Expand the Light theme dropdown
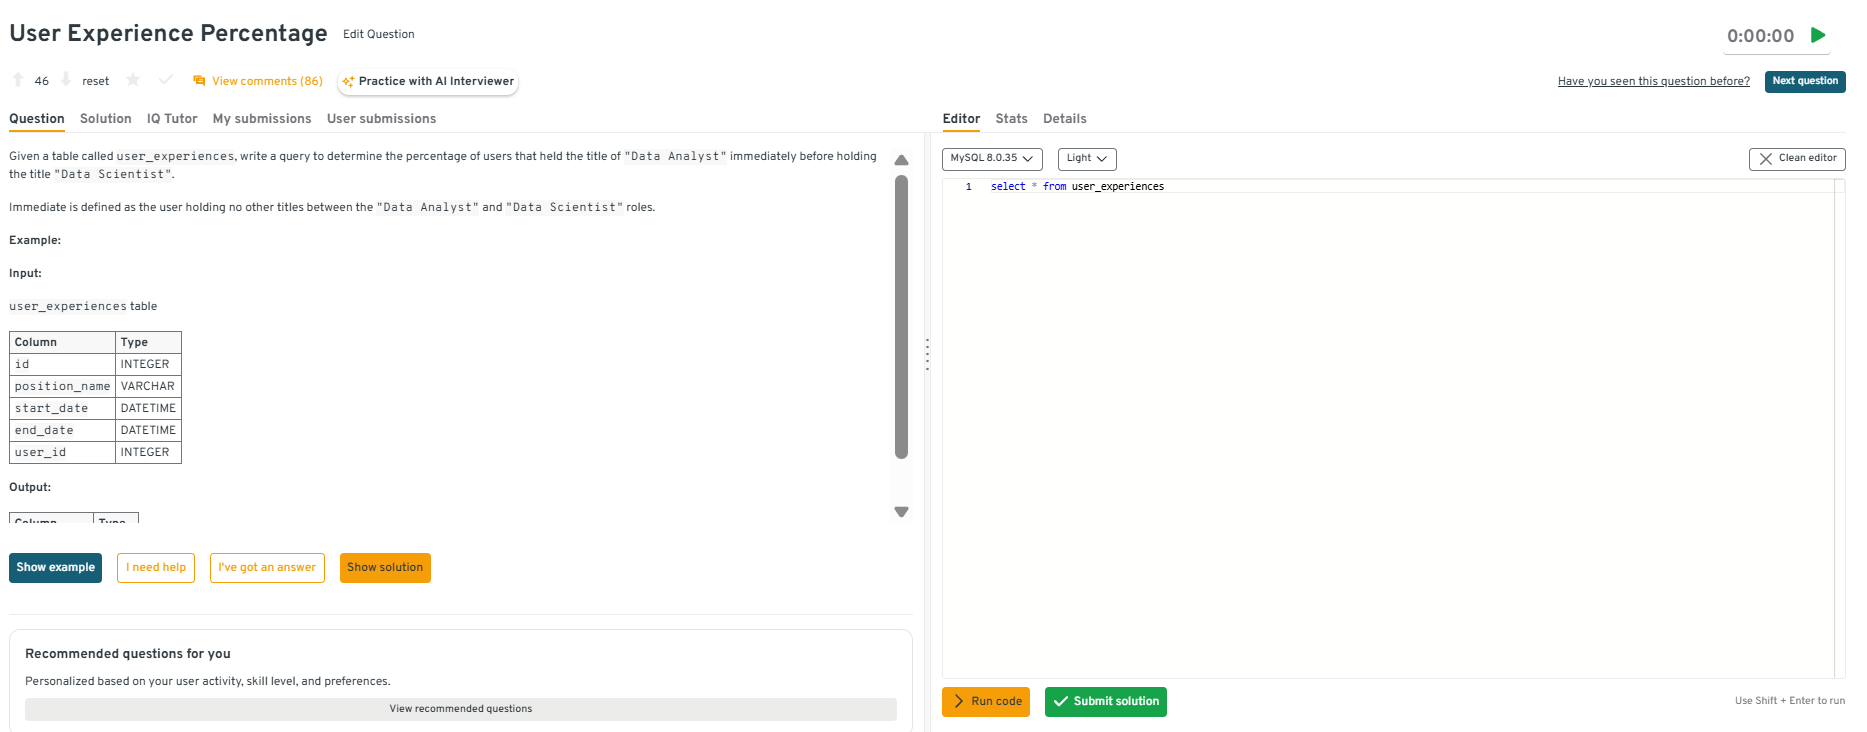This screenshot has height=732, width=1867. pos(1086,159)
